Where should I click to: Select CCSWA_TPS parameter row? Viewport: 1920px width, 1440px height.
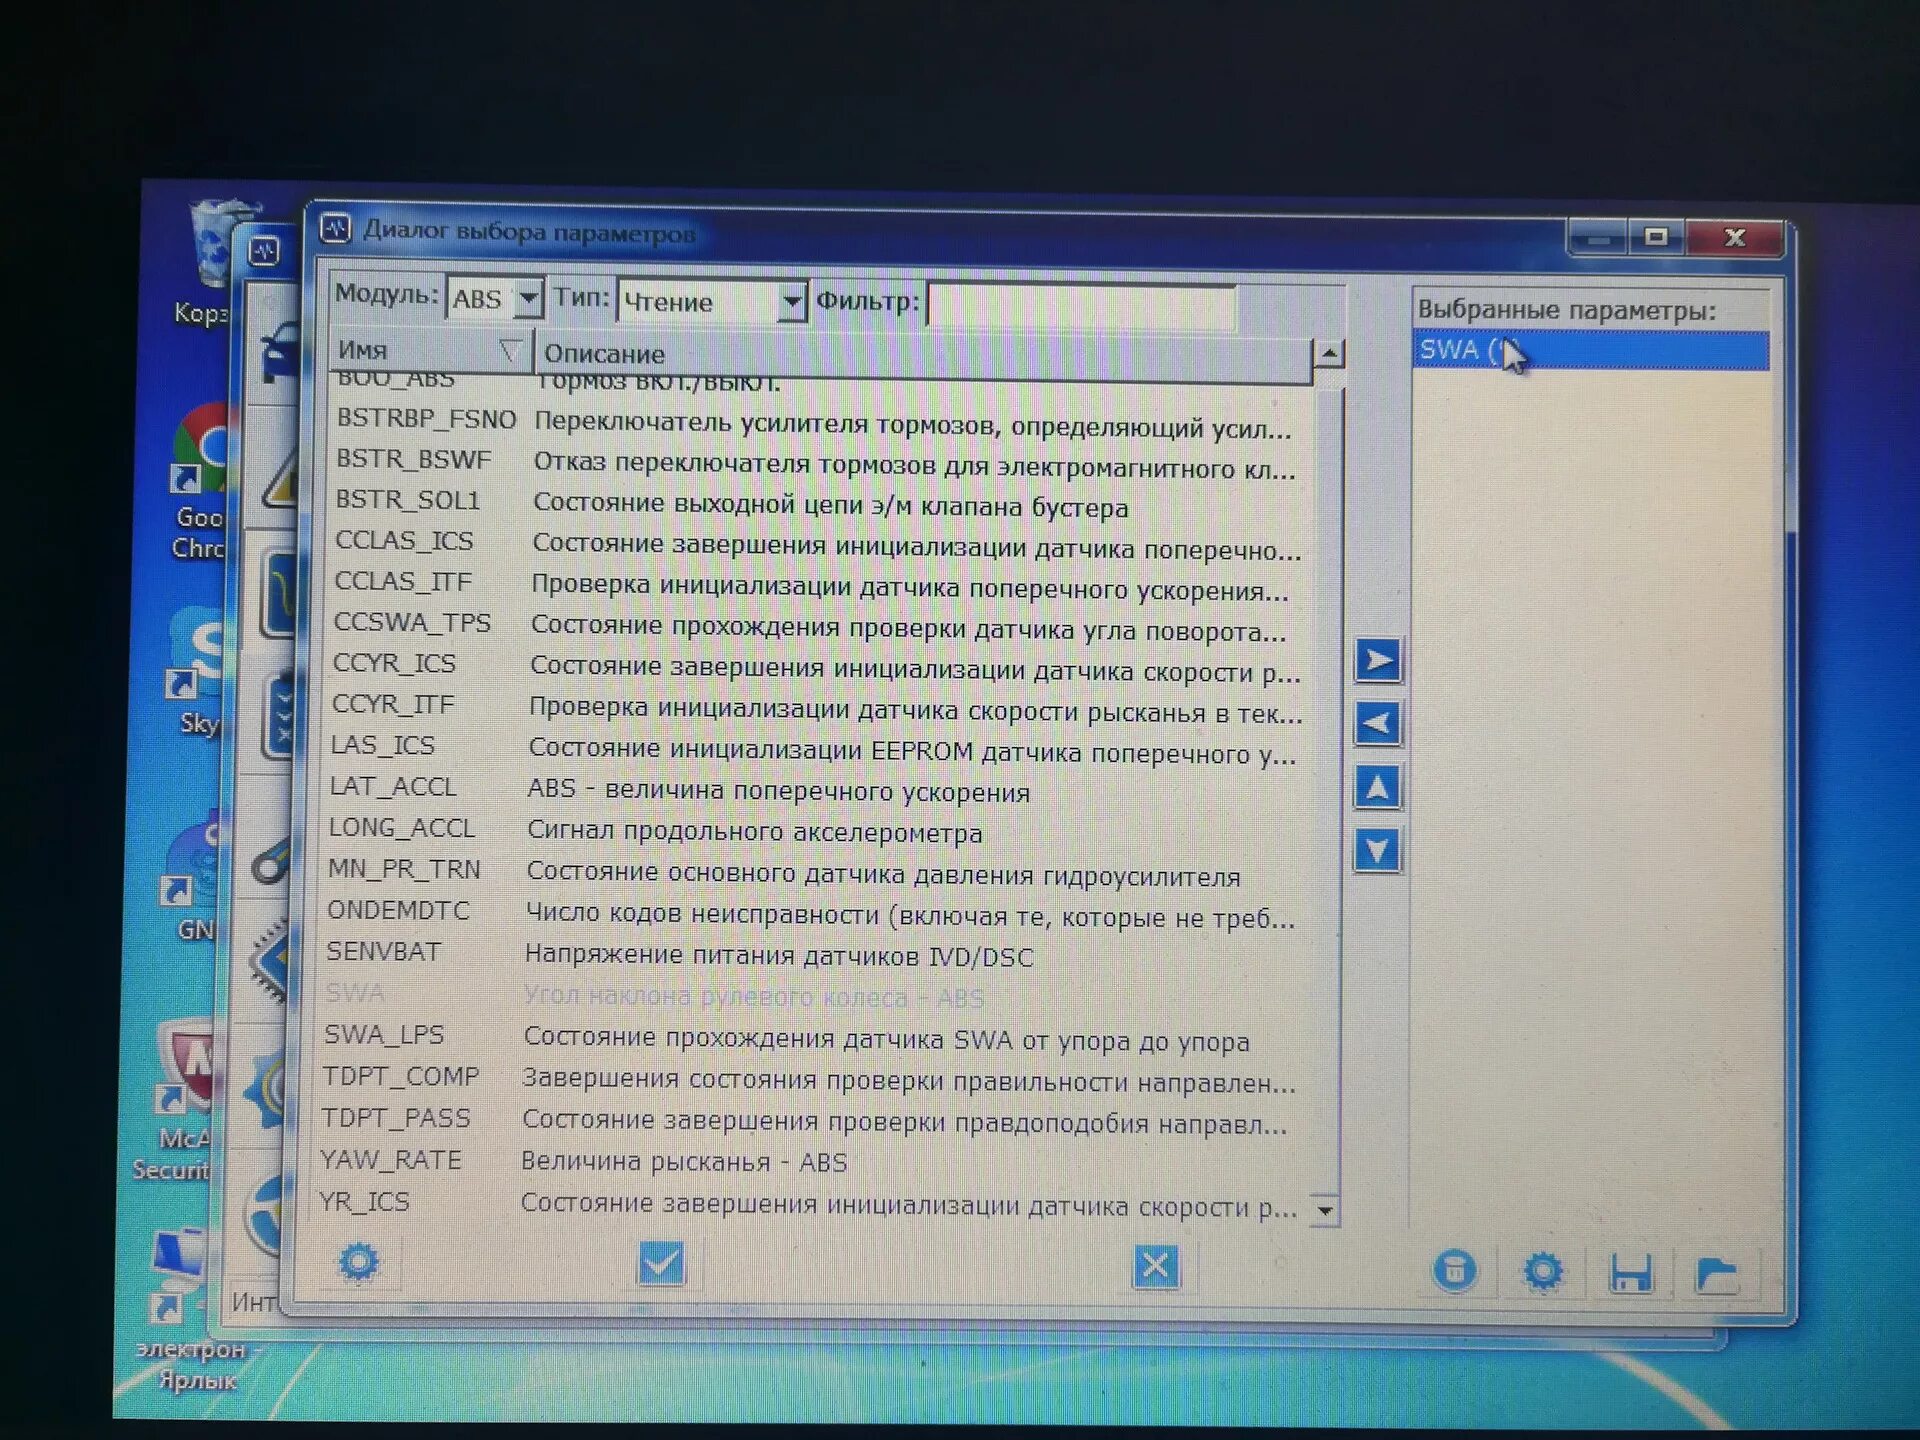(816, 627)
